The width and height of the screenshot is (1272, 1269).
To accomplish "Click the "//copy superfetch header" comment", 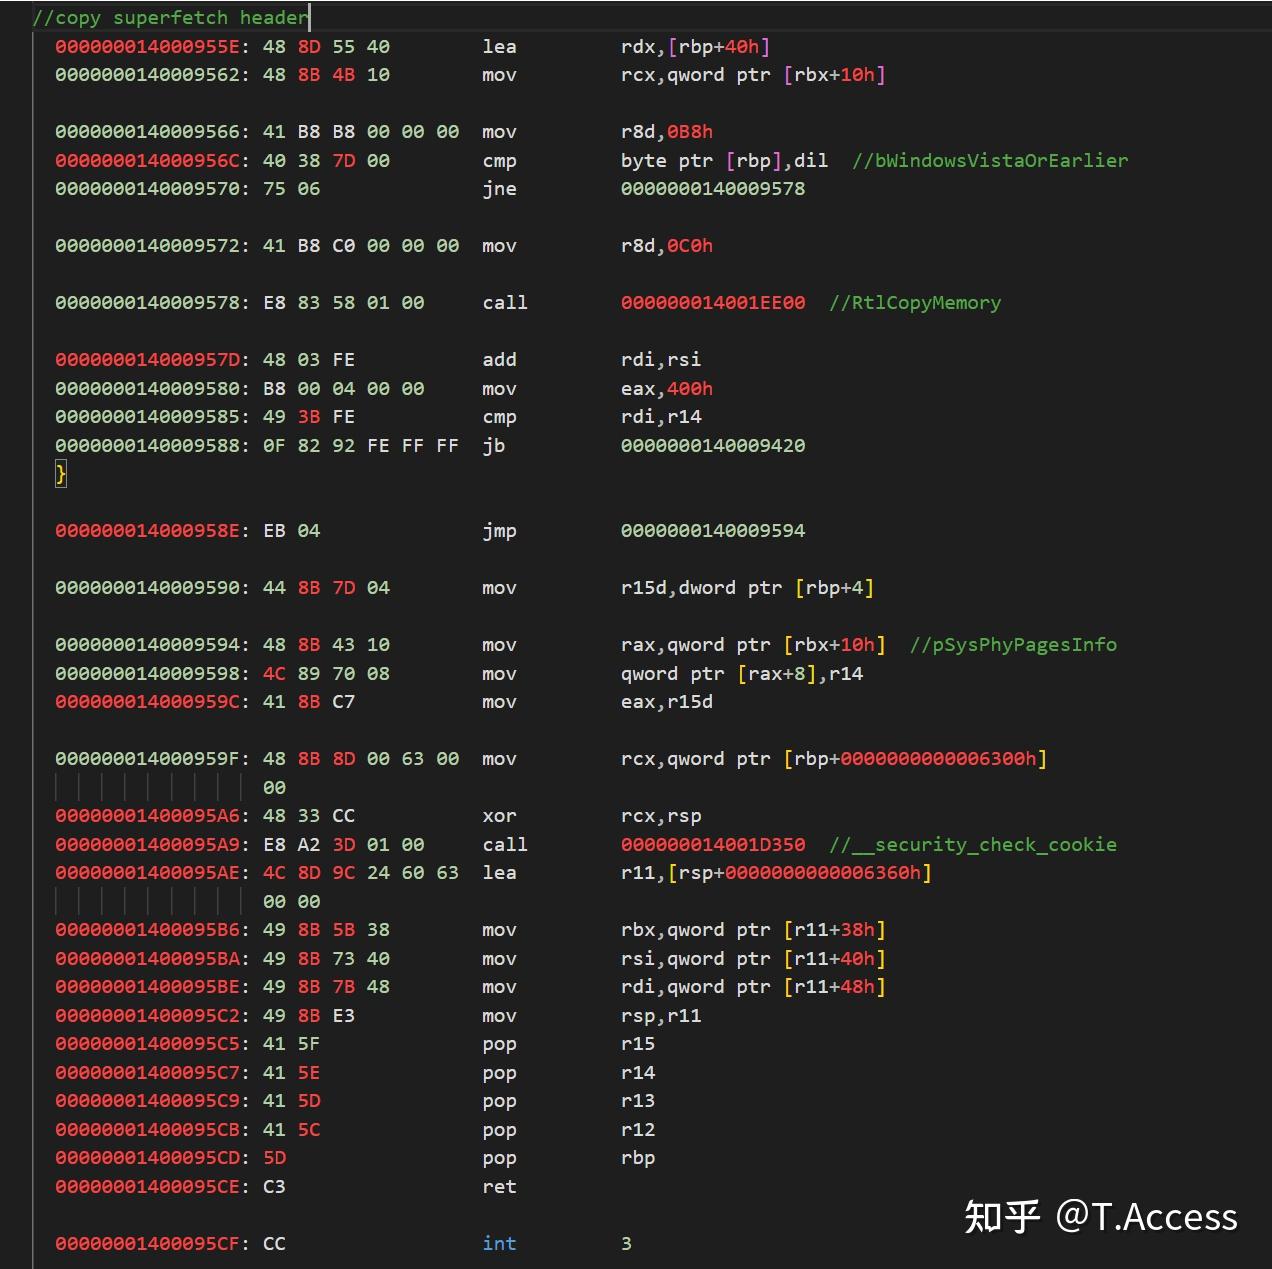I will click(170, 18).
